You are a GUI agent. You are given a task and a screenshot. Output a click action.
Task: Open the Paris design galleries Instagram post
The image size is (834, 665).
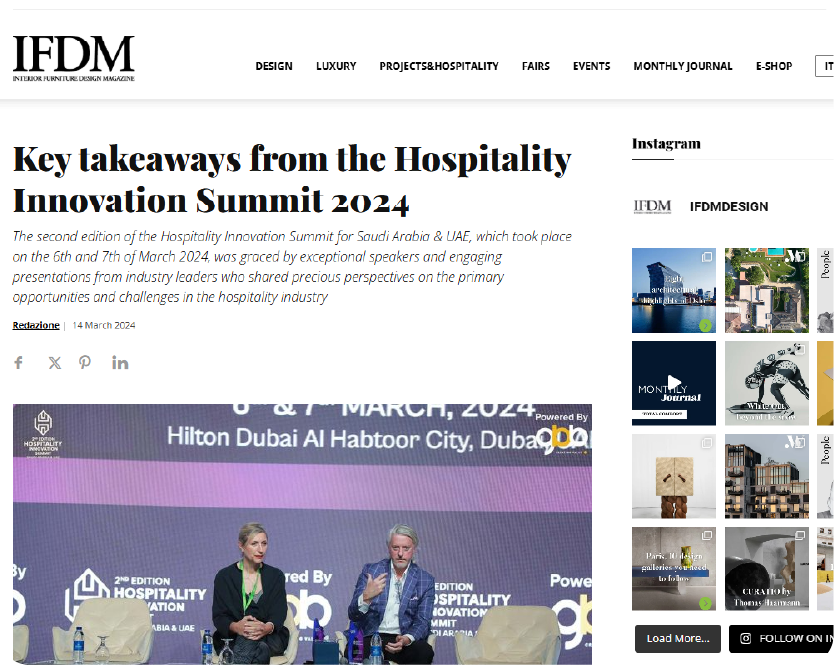(x=673, y=569)
